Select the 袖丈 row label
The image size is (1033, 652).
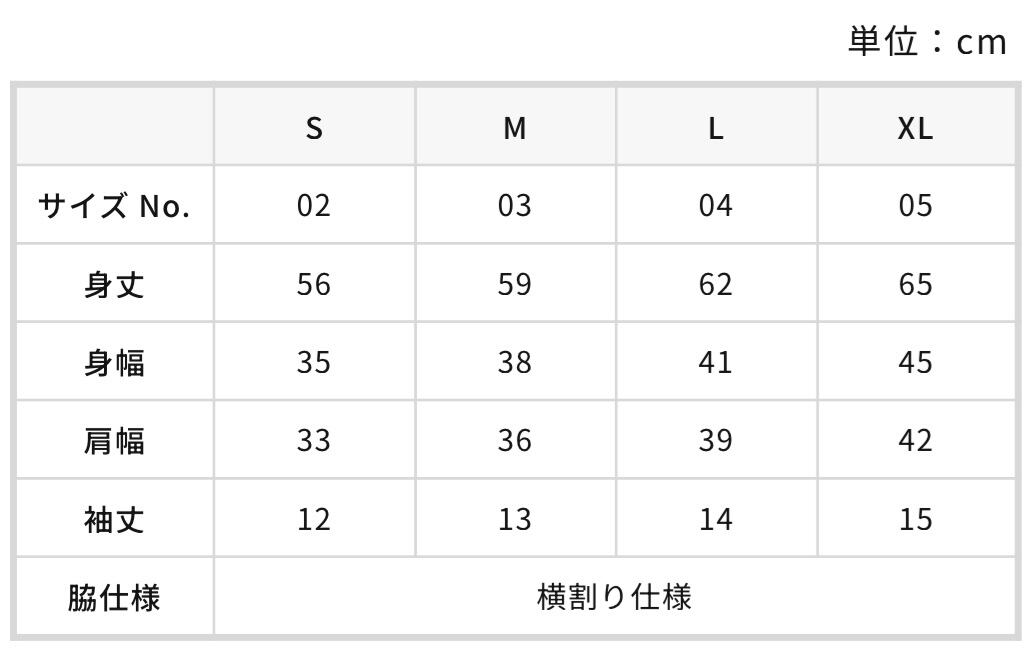(115, 518)
